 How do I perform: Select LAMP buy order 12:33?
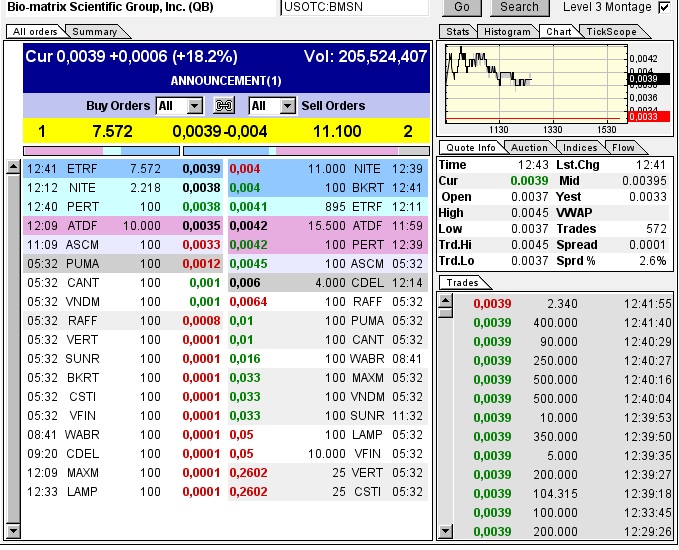point(123,492)
